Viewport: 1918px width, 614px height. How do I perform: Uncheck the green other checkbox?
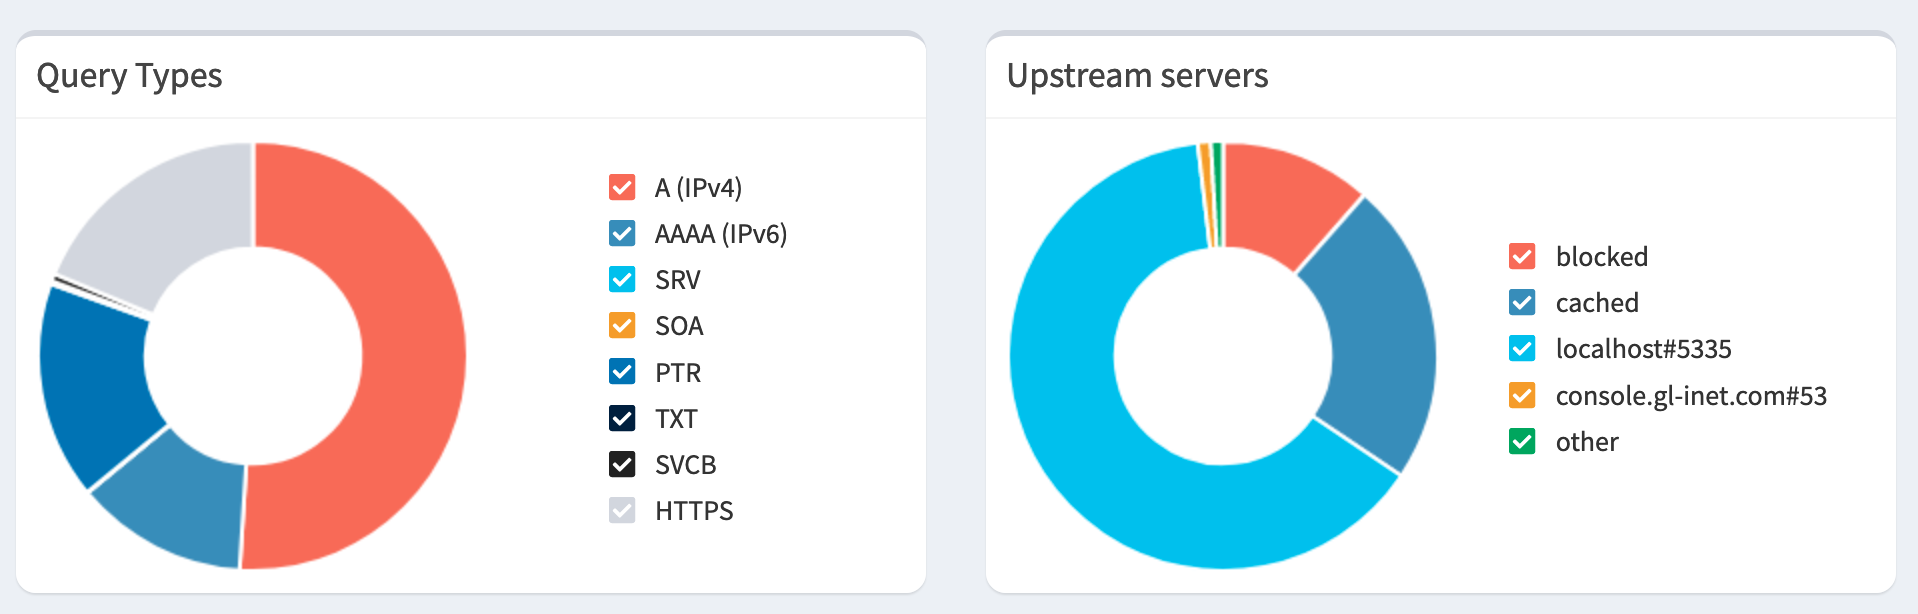pos(1522,441)
